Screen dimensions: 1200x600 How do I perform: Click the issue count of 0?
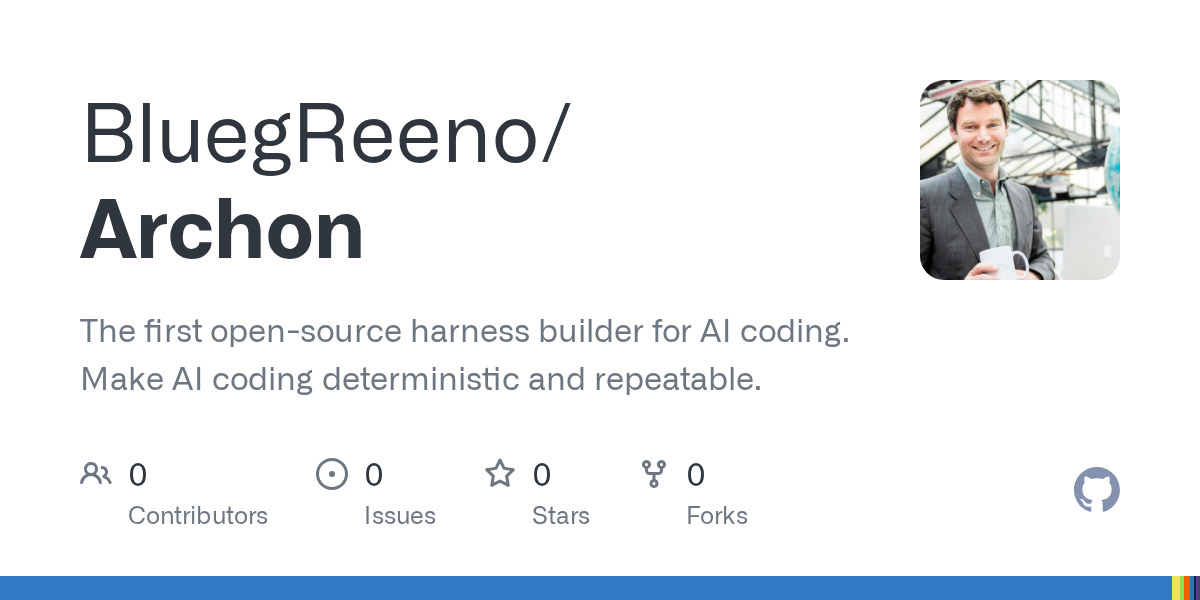(x=374, y=475)
